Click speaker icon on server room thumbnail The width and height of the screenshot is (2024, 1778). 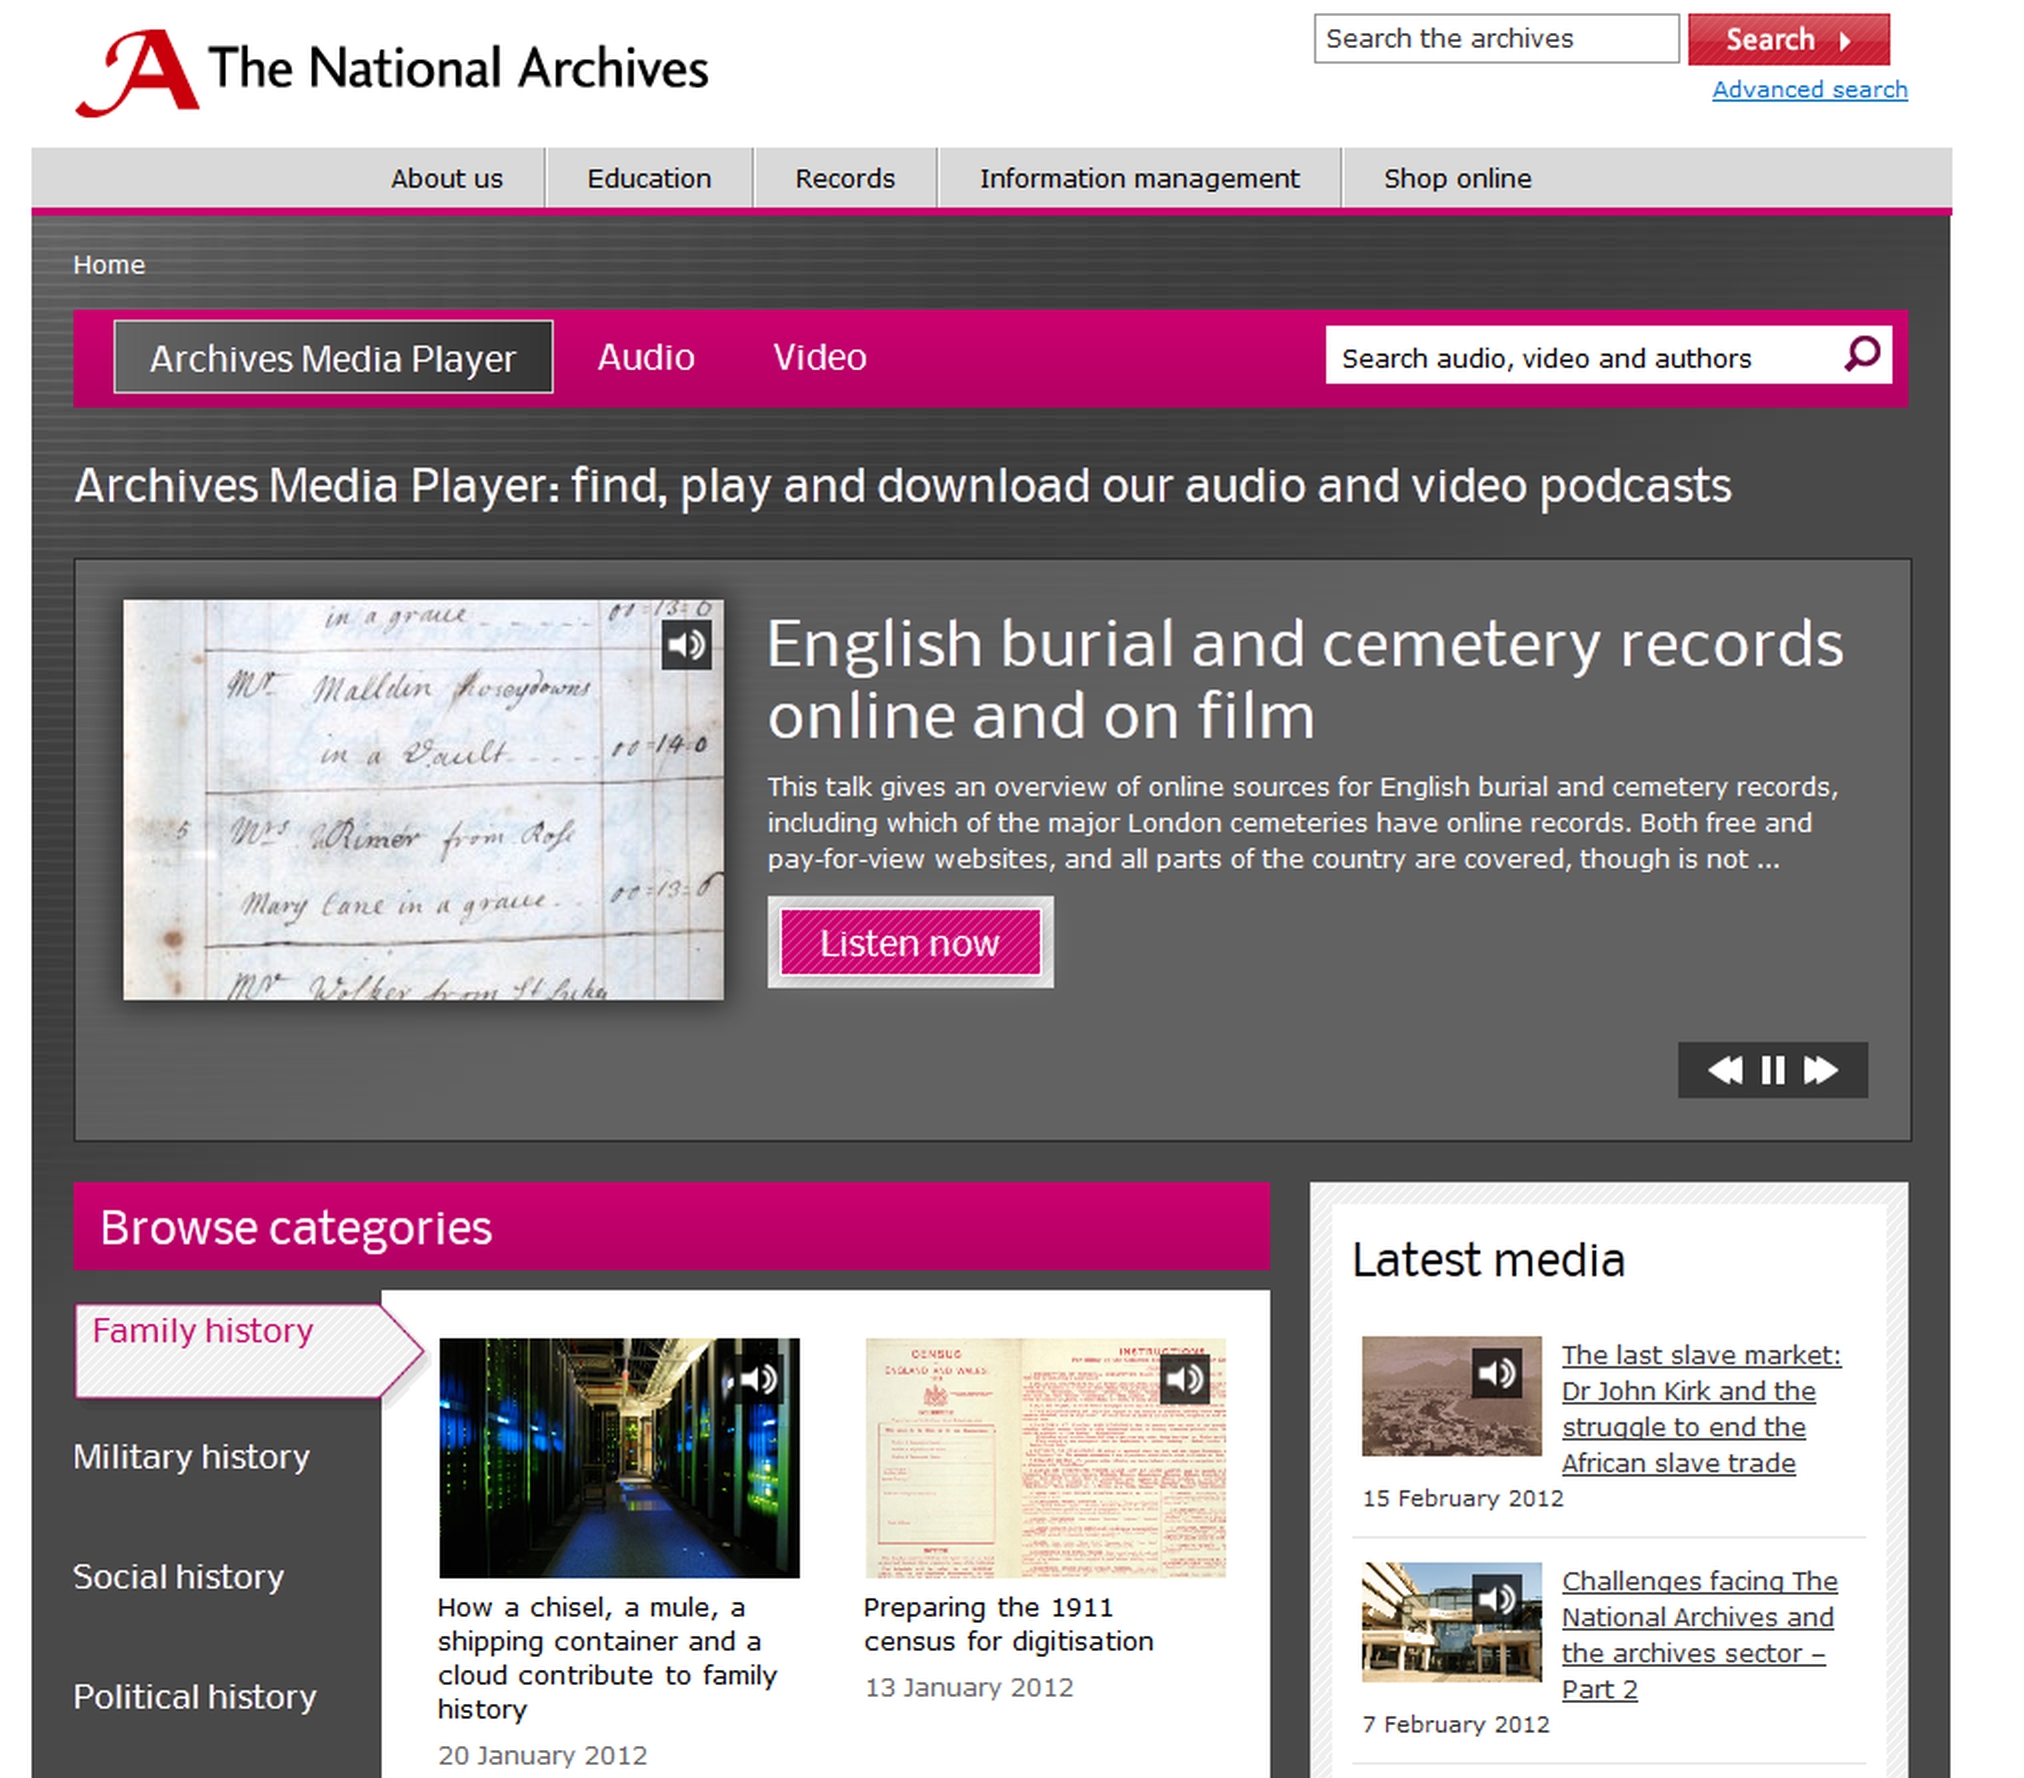[x=759, y=1380]
